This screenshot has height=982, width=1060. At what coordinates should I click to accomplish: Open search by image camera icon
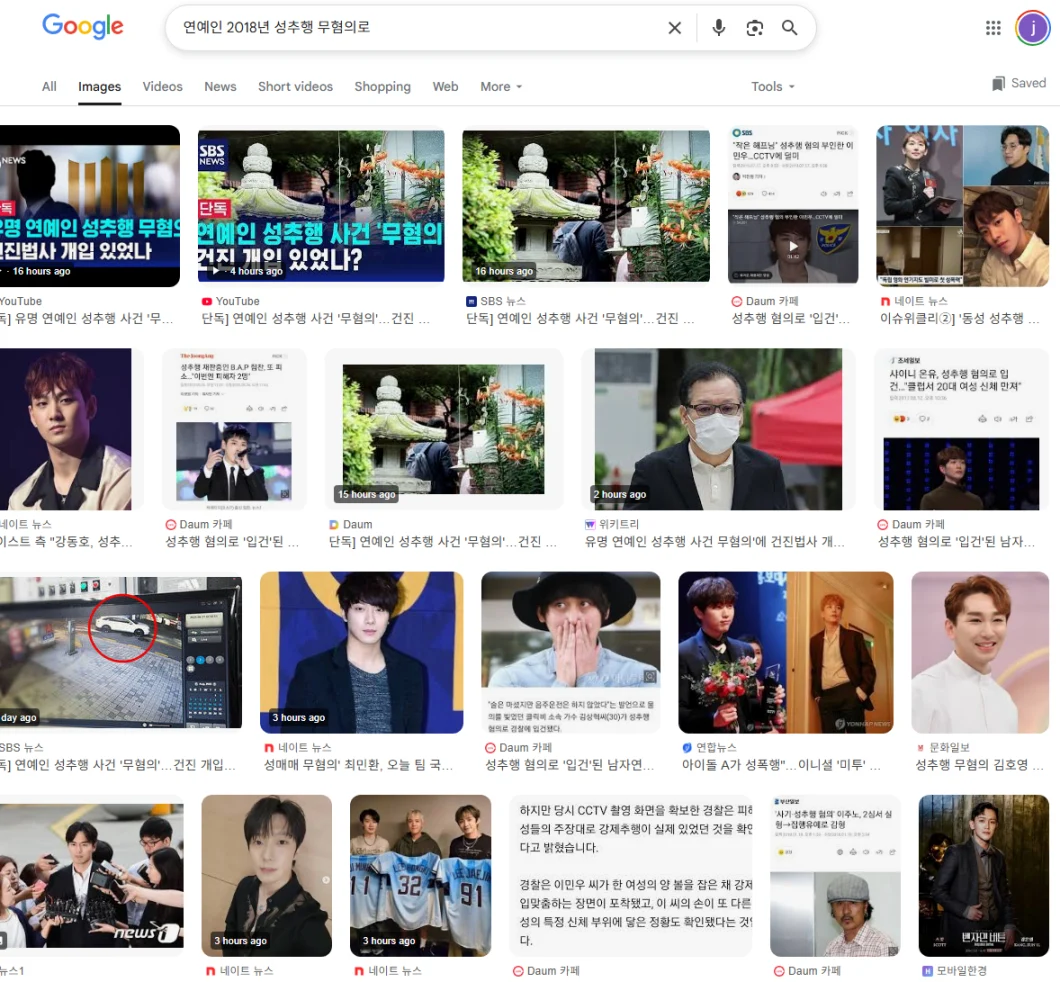click(754, 28)
